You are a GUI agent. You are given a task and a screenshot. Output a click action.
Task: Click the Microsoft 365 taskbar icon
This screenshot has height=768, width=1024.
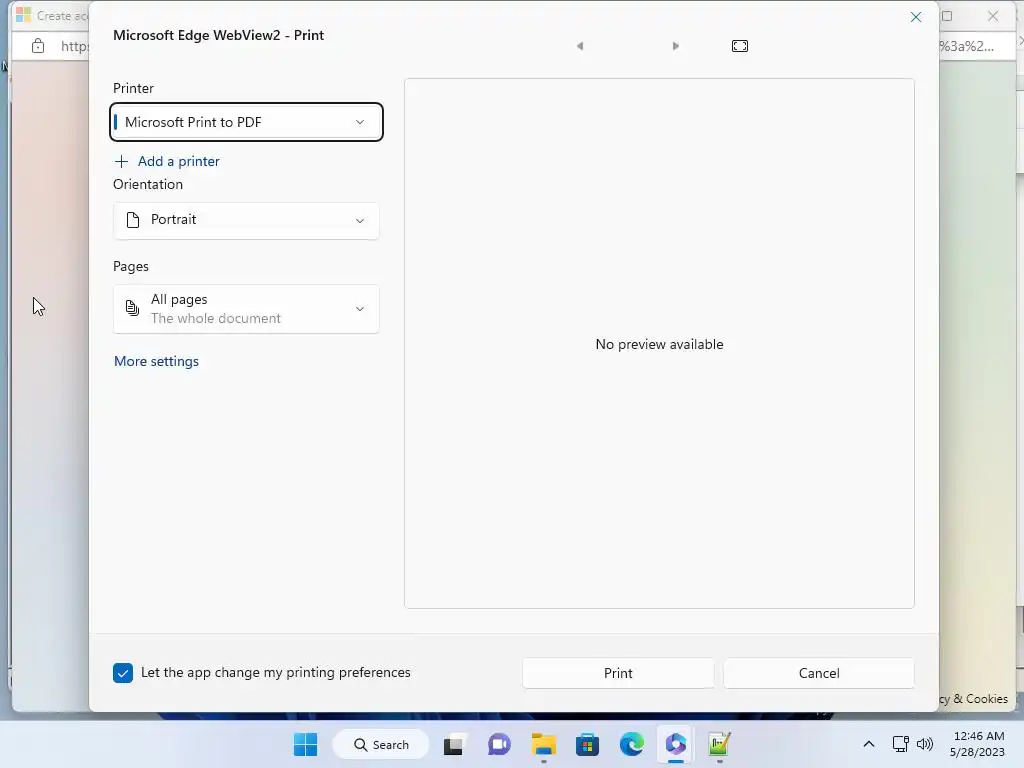tap(676, 744)
